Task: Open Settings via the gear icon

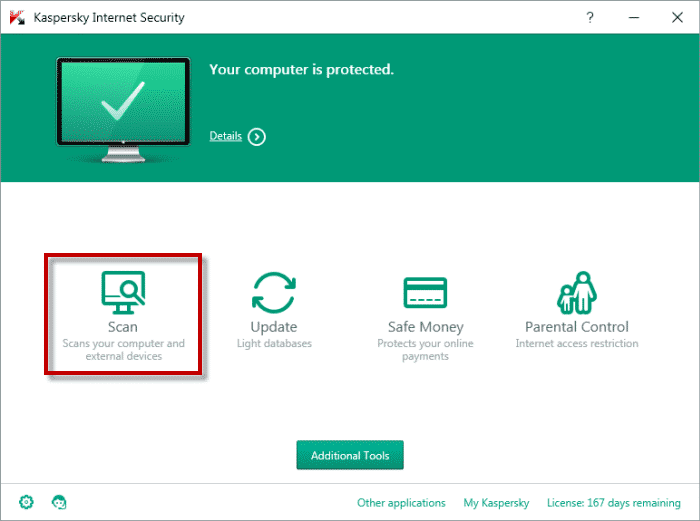Action: tap(26, 502)
